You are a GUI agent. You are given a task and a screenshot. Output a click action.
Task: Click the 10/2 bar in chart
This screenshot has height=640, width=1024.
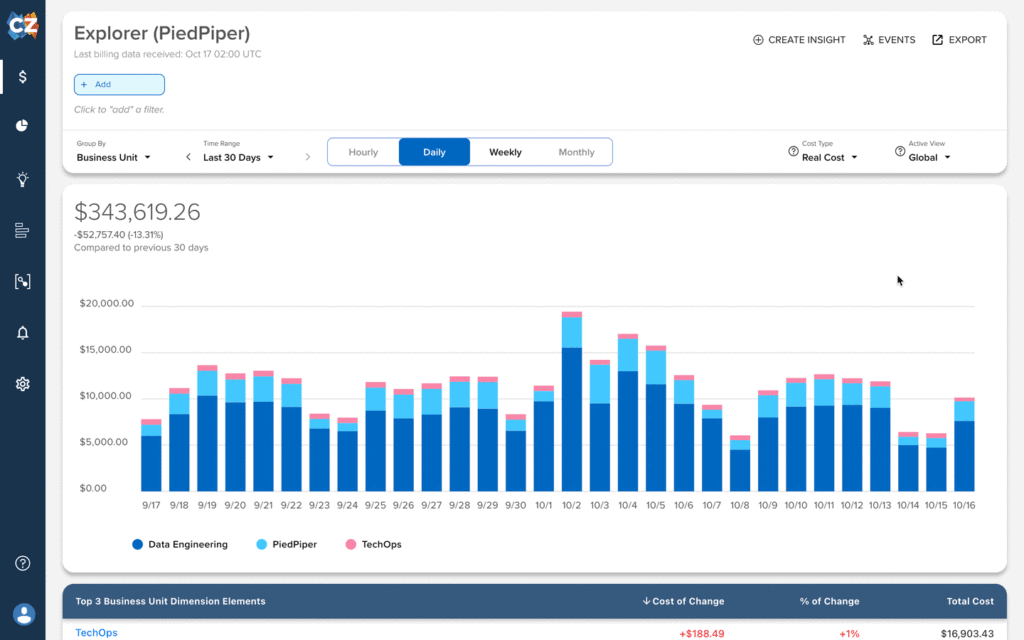(x=572, y=402)
